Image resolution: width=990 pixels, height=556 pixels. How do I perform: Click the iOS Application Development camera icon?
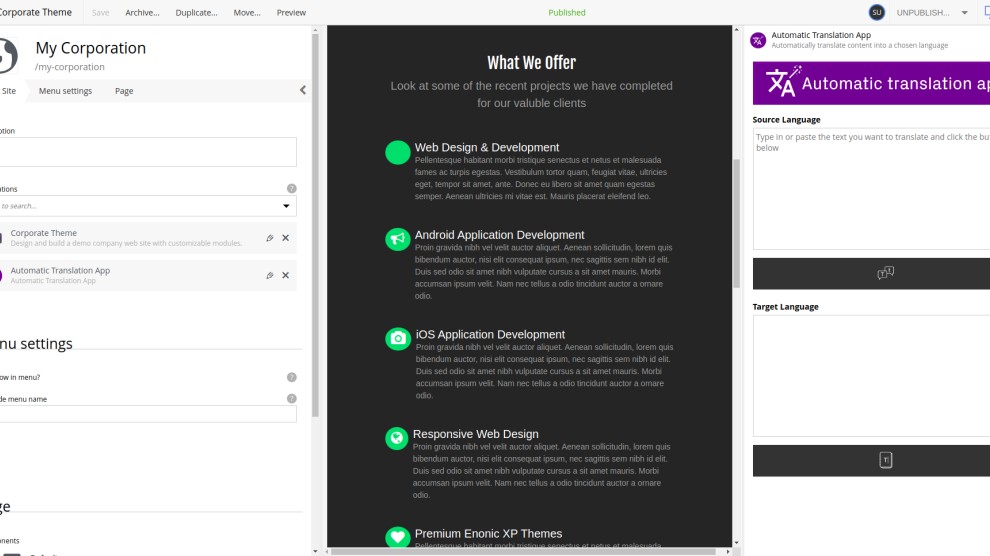(398, 339)
